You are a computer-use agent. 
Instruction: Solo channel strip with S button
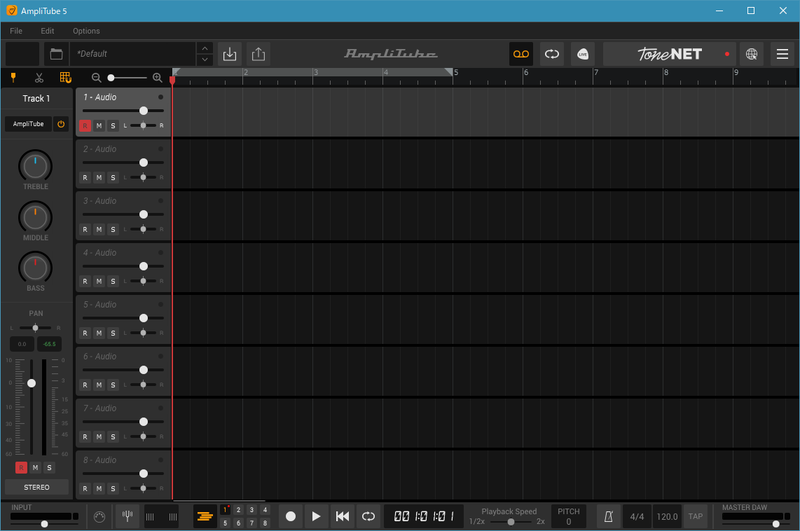(x=49, y=467)
